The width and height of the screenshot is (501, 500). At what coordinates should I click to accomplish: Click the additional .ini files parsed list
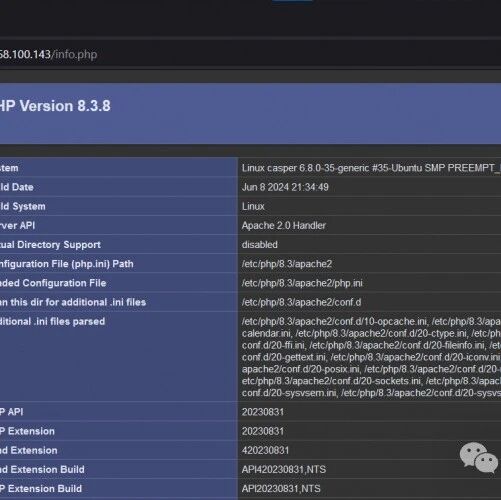(371, 357)
